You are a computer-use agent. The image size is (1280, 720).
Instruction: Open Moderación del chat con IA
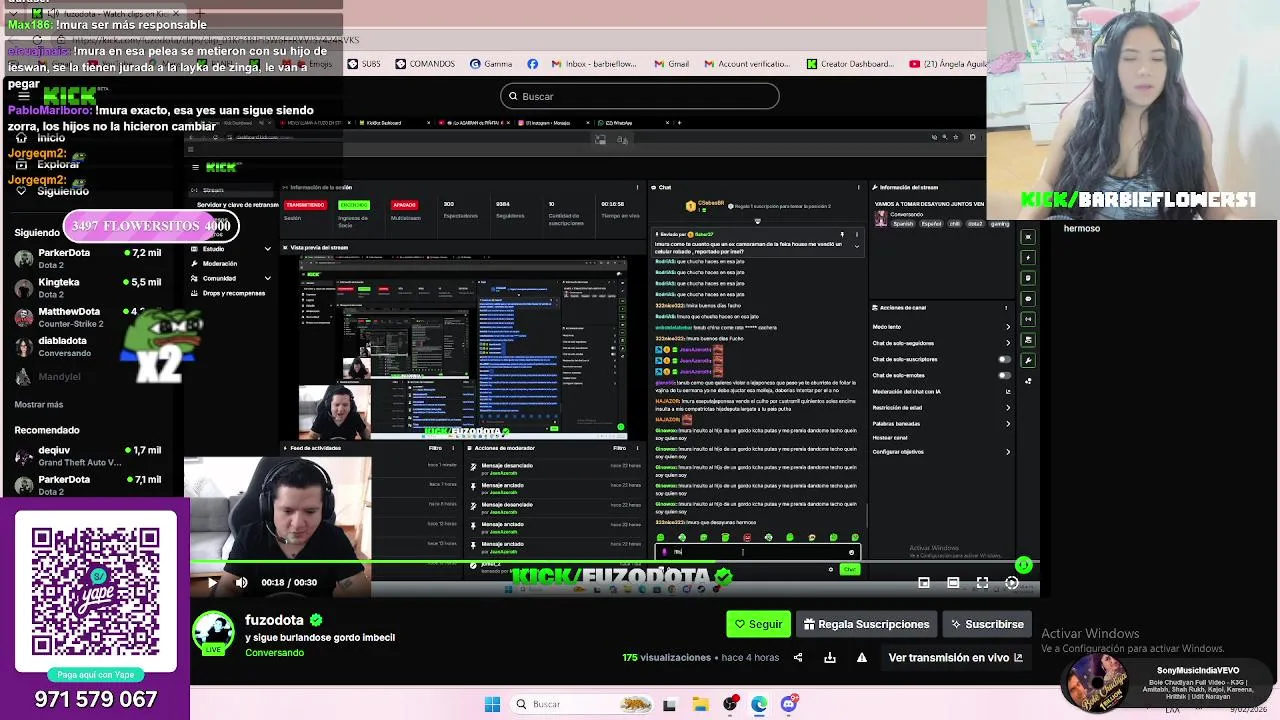(941, 392)
